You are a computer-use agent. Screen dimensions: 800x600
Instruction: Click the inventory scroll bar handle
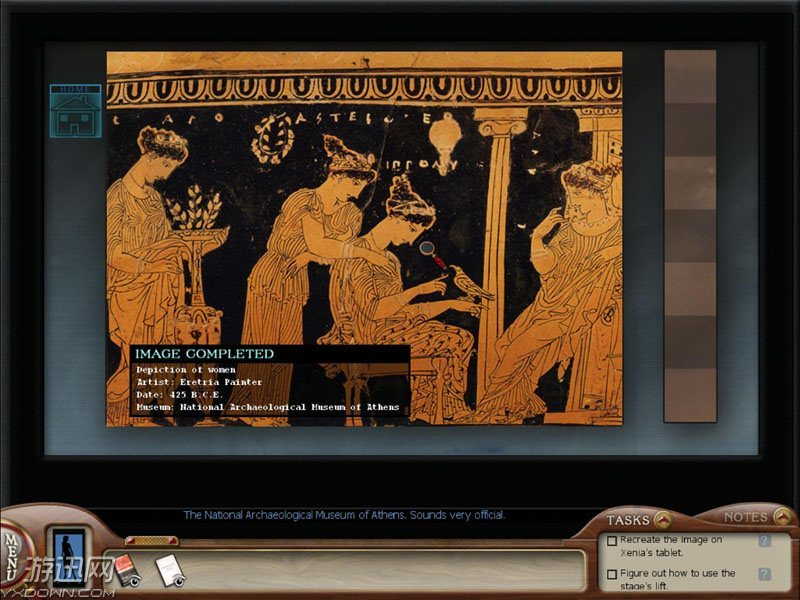pyautogui.click(x=151, y=540)
